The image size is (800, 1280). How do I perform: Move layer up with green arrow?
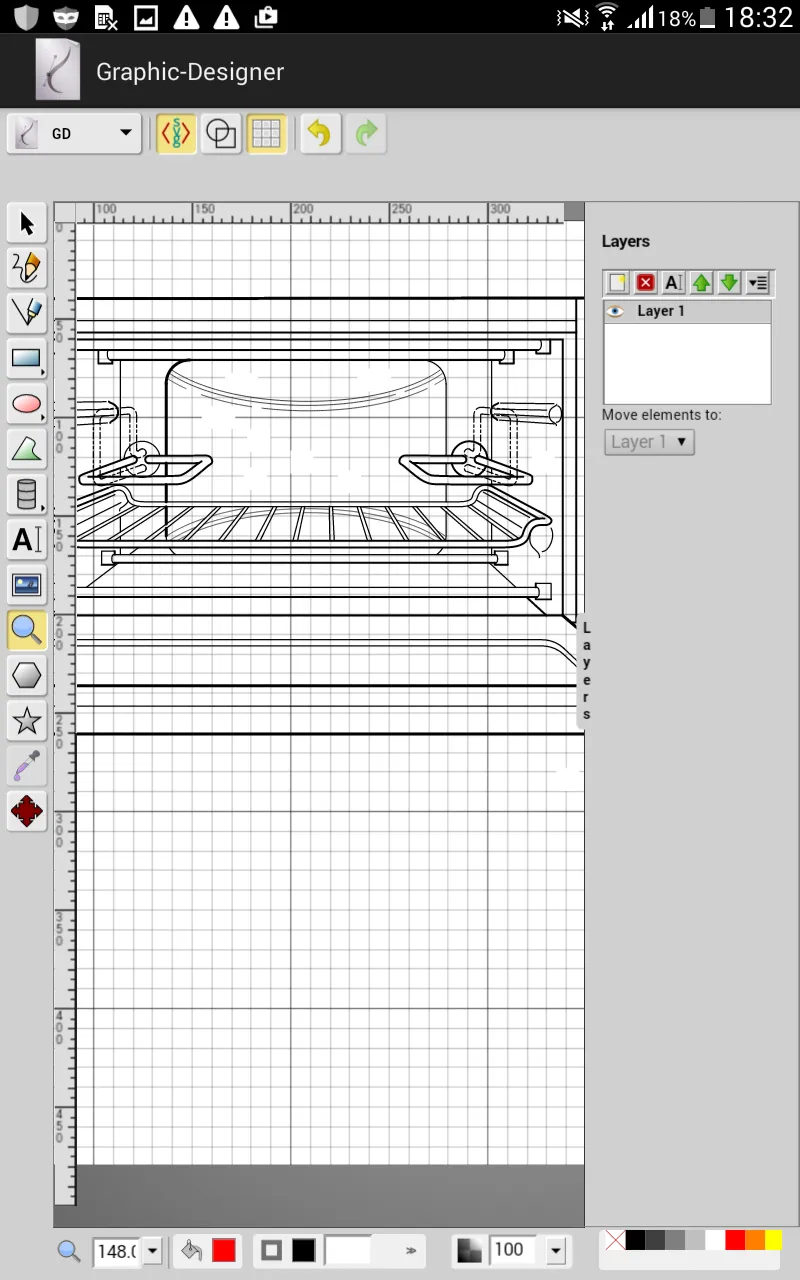(x=701, y=283)
